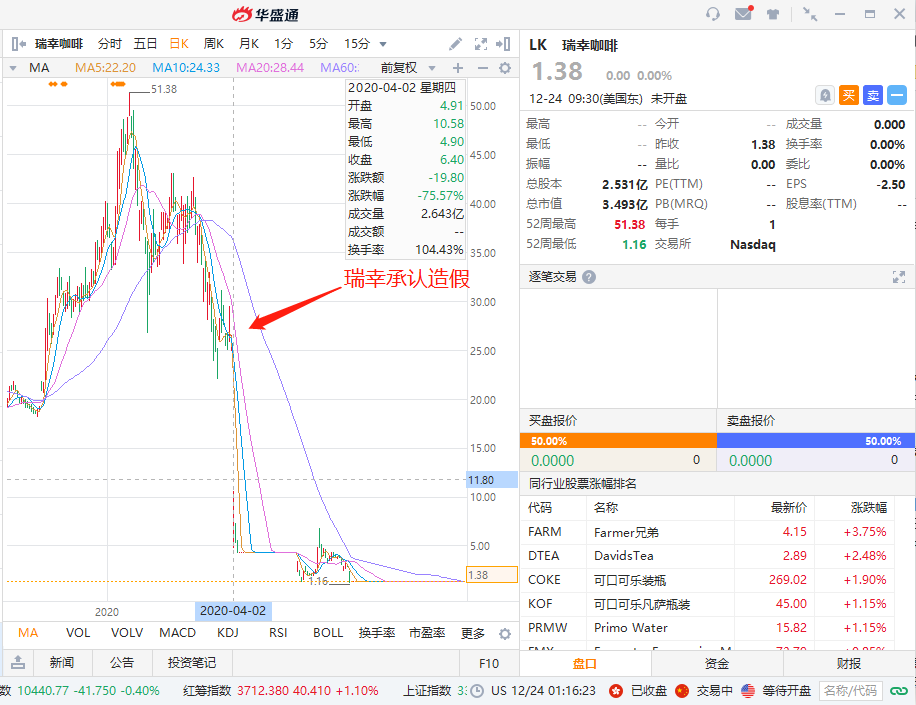This screenshot has width=916, height=705.
Task: Switch to 财报 panel tab
Action: point(849,664)
